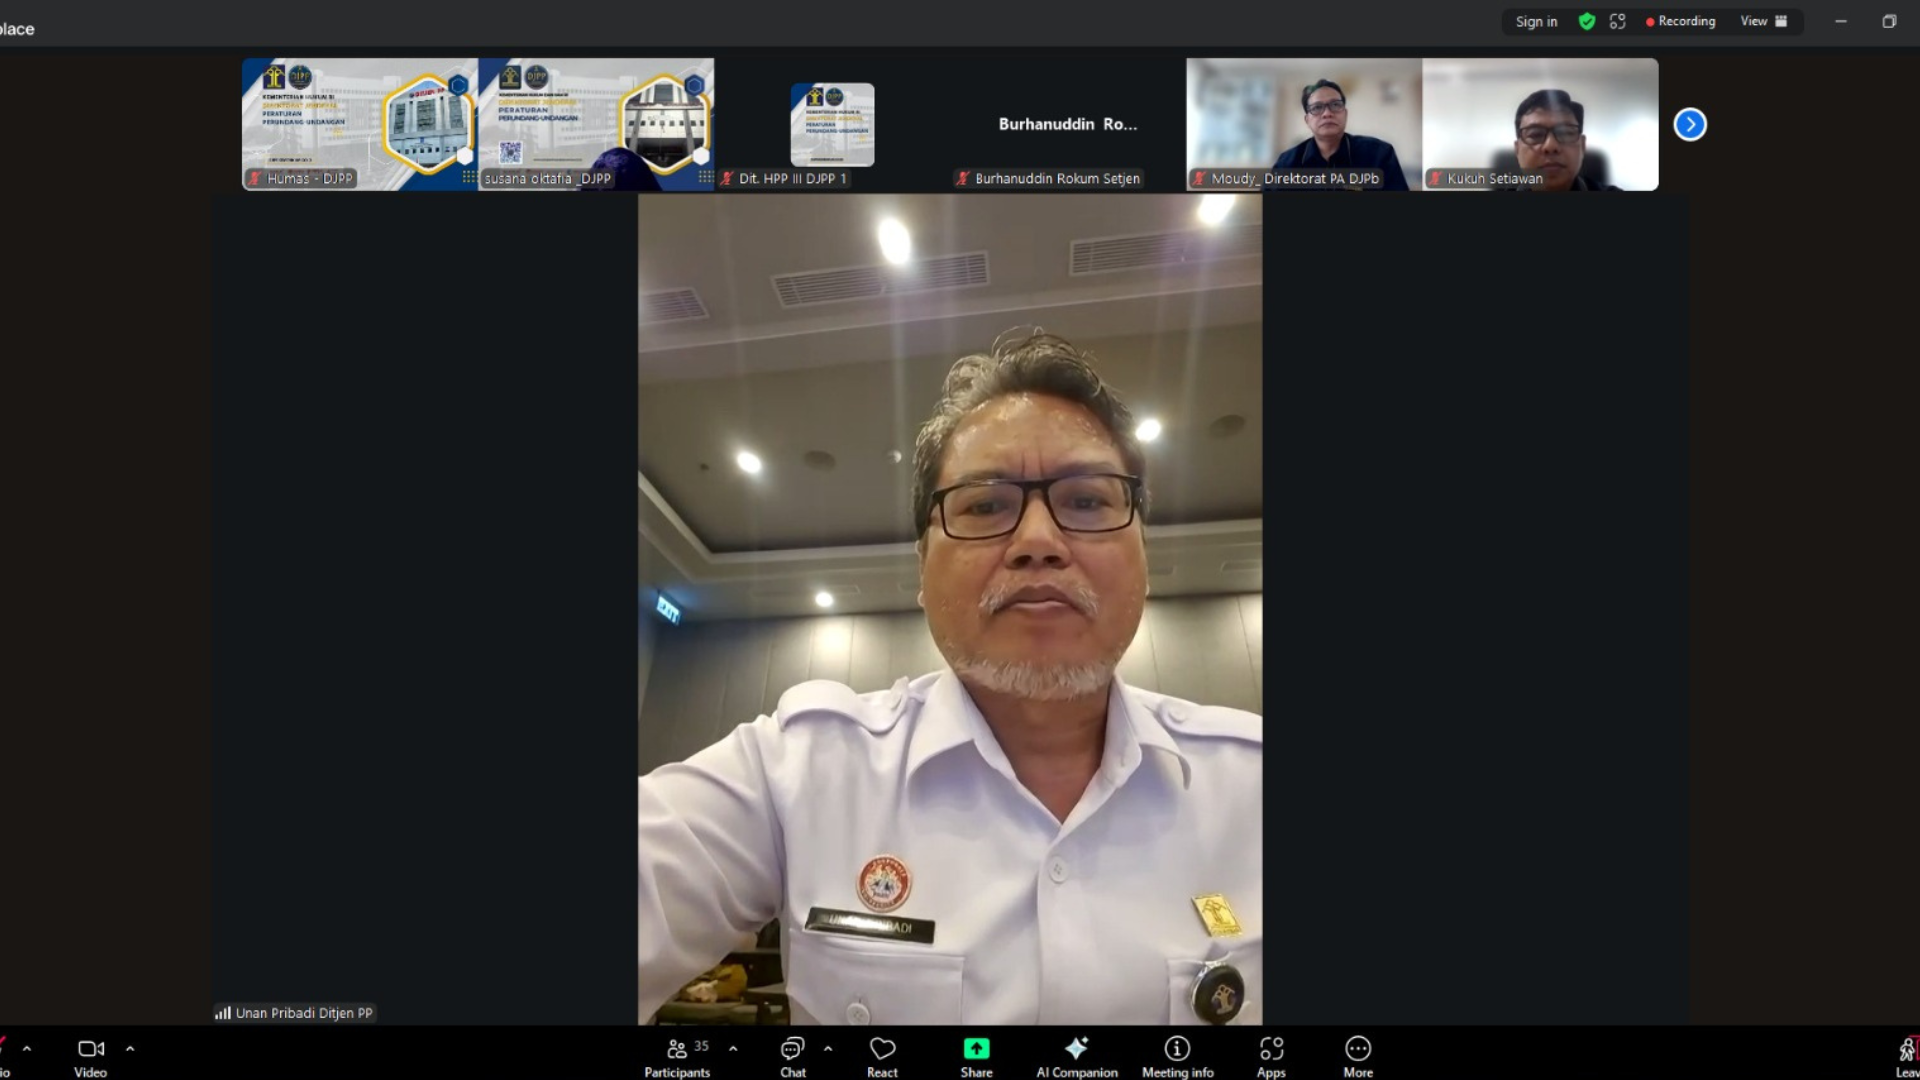Select Kukuh Setiawan video thumbnail
Viewport: 1920px width, 1080px height.
pos(1540,124)
